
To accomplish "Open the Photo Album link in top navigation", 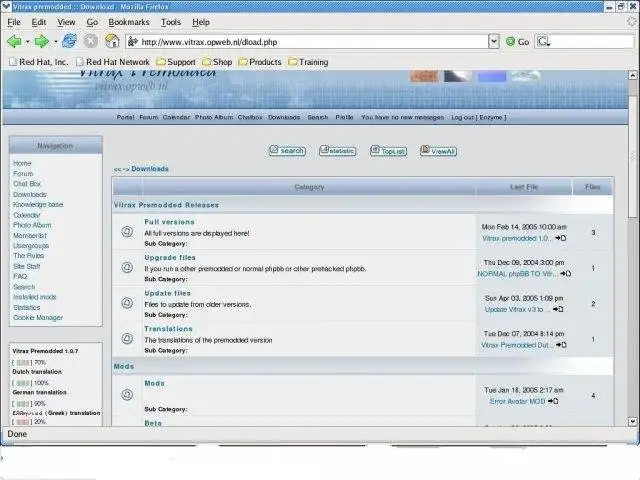I will 214,117.
